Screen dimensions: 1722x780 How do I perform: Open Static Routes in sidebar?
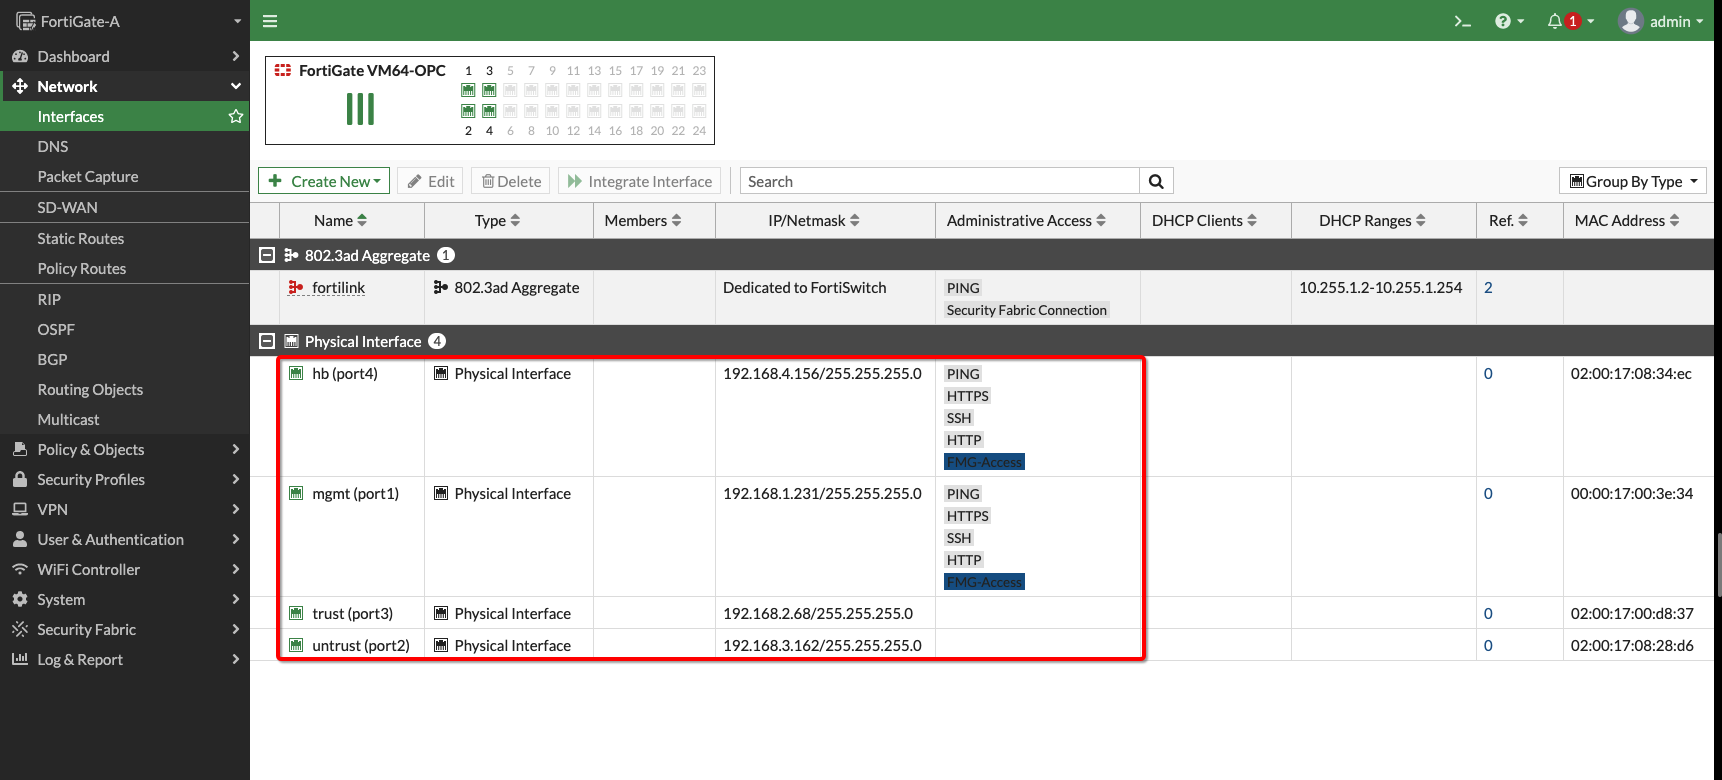point(81,239)
